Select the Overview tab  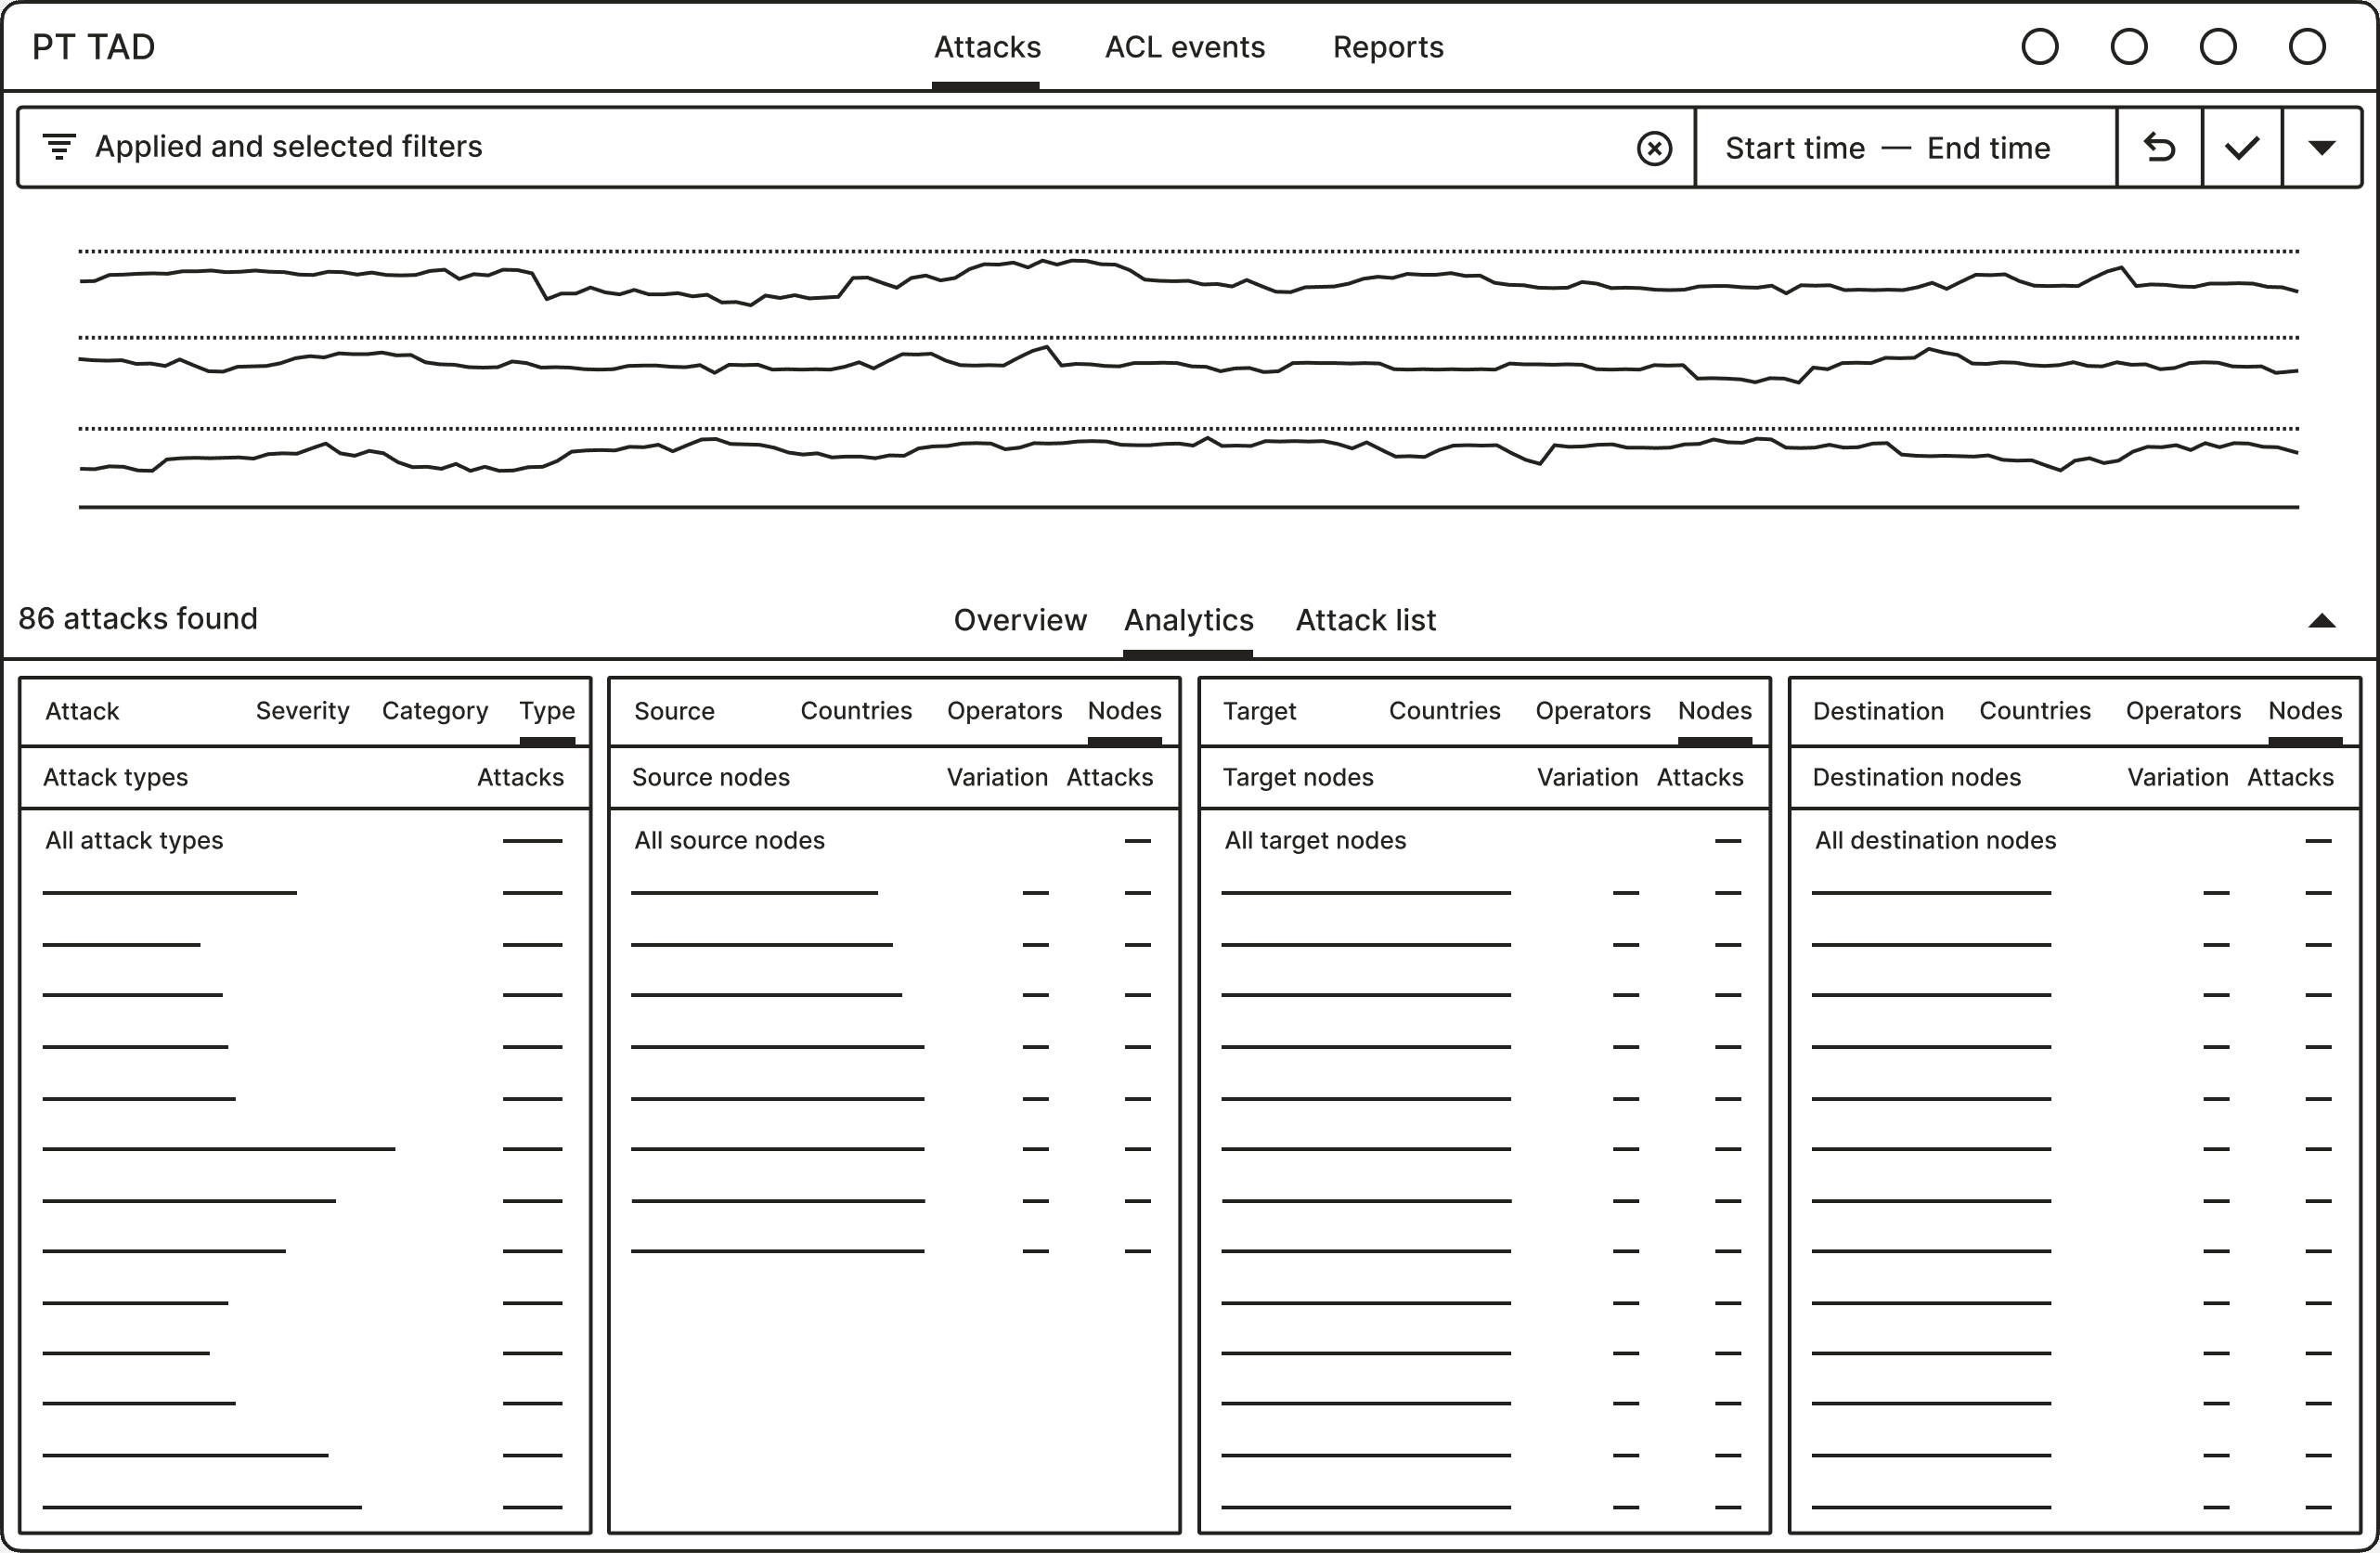coord(1019,620)
